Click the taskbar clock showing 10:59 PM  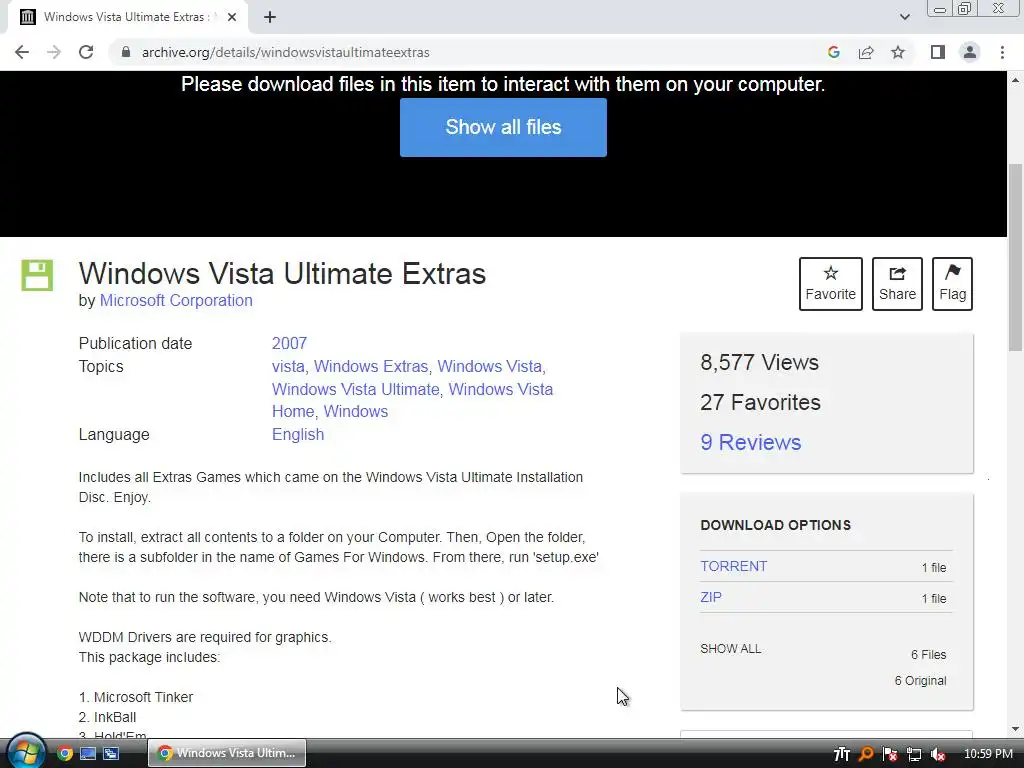[x=988, y=754]
